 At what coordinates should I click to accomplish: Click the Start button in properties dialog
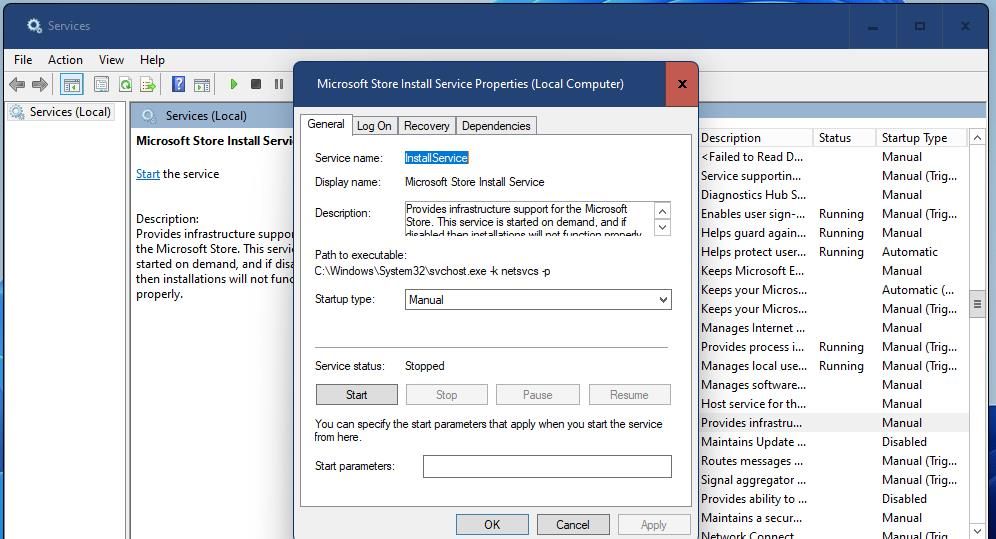(356, 395)
